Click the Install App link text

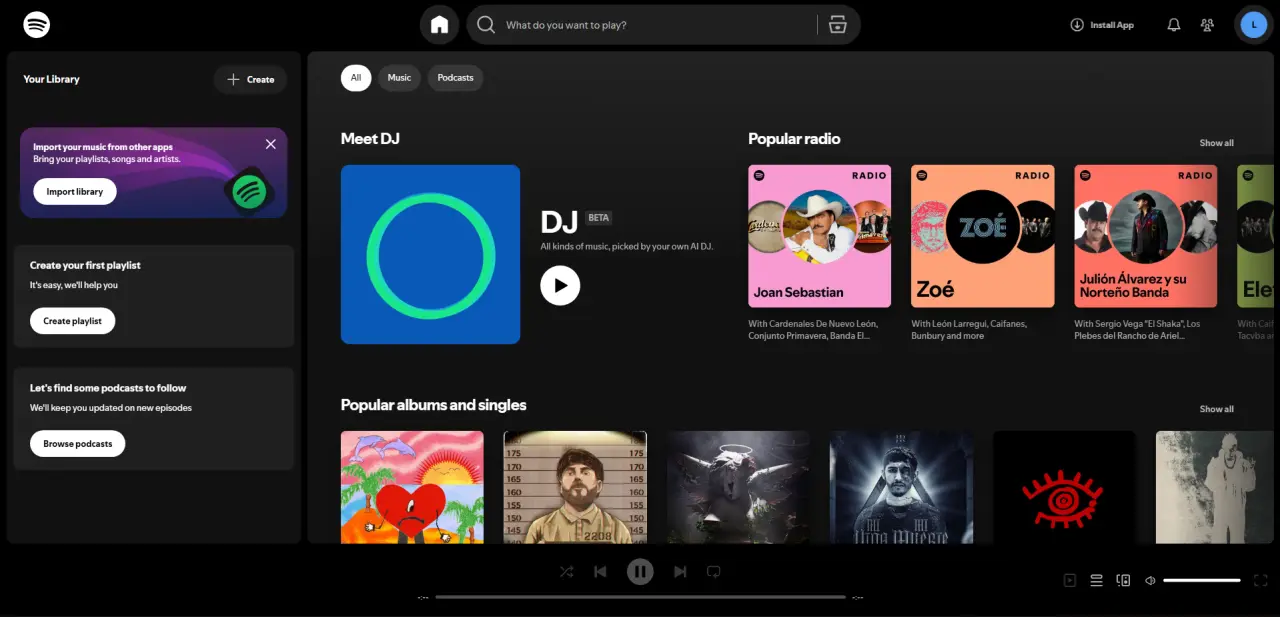tap(1112, 25)
